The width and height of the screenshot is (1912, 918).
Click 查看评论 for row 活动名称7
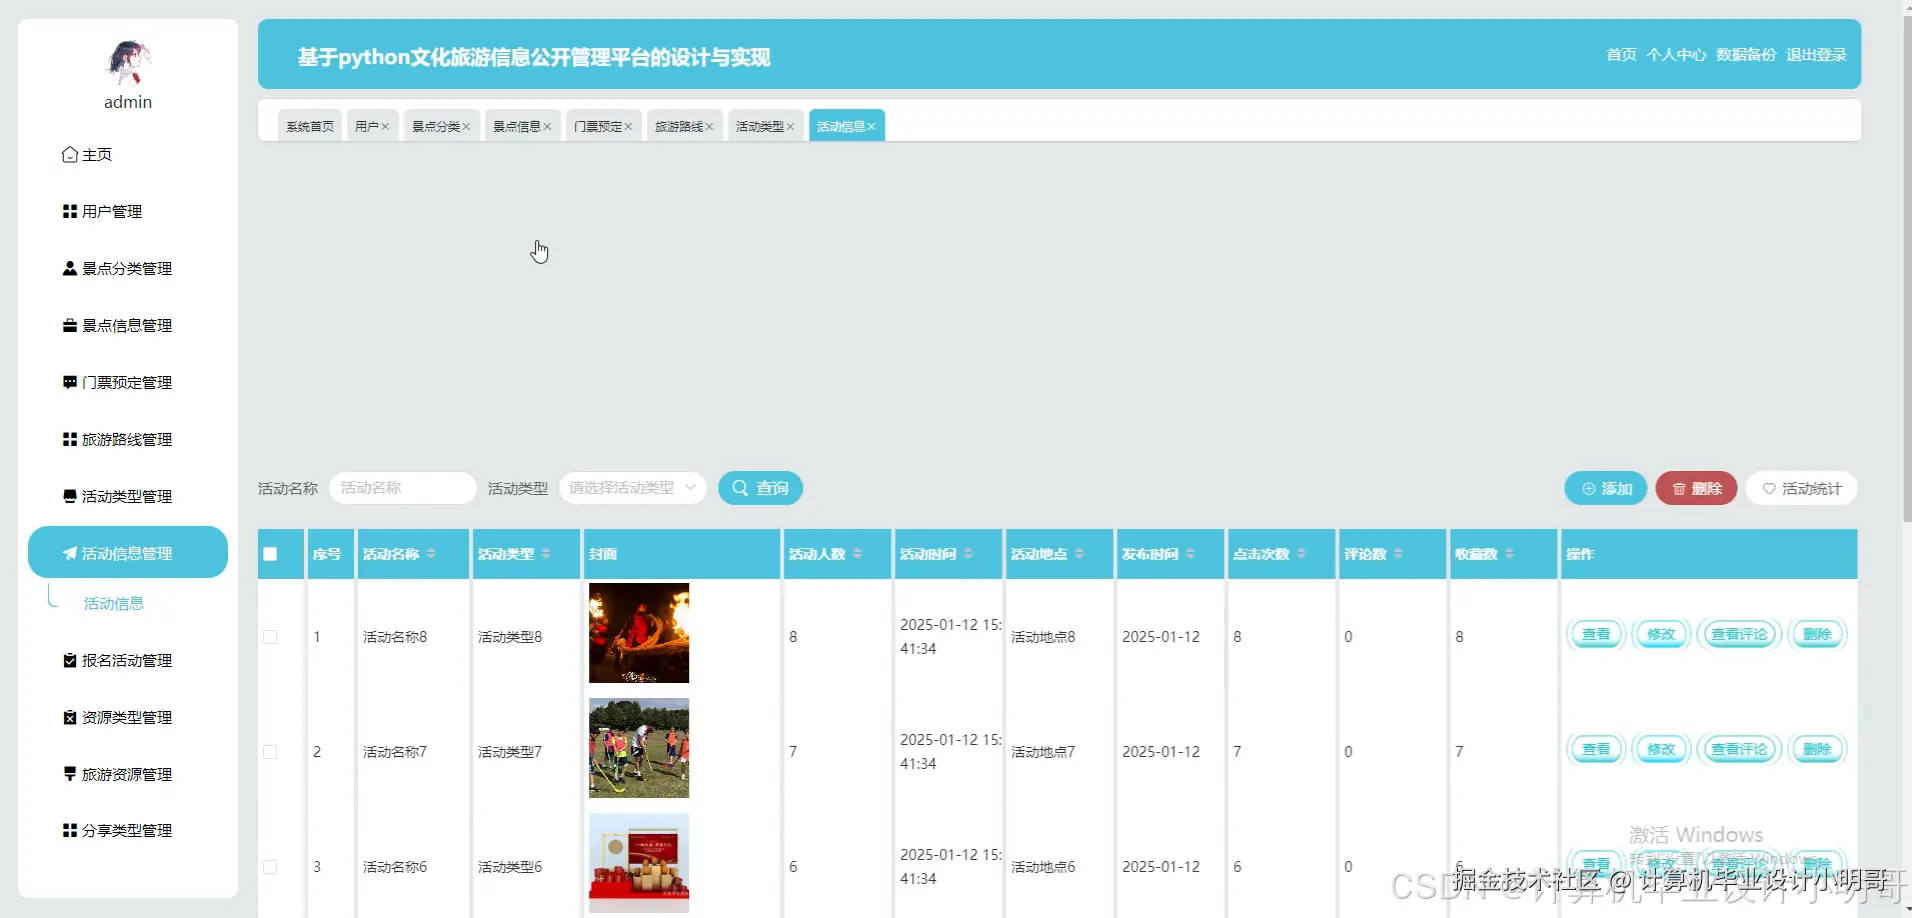coord(1739,749)
